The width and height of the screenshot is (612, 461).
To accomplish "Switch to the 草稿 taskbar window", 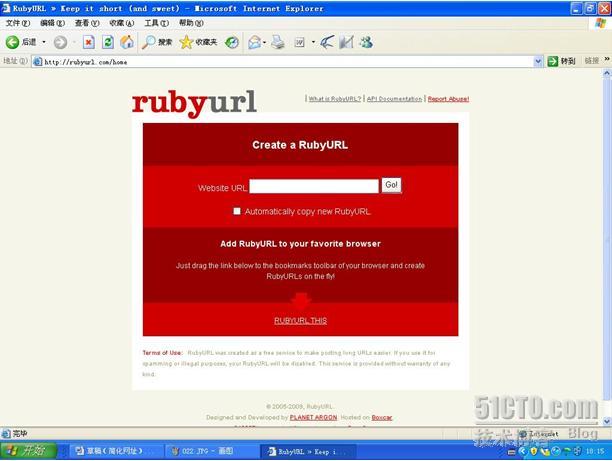I will pos(116,451).
